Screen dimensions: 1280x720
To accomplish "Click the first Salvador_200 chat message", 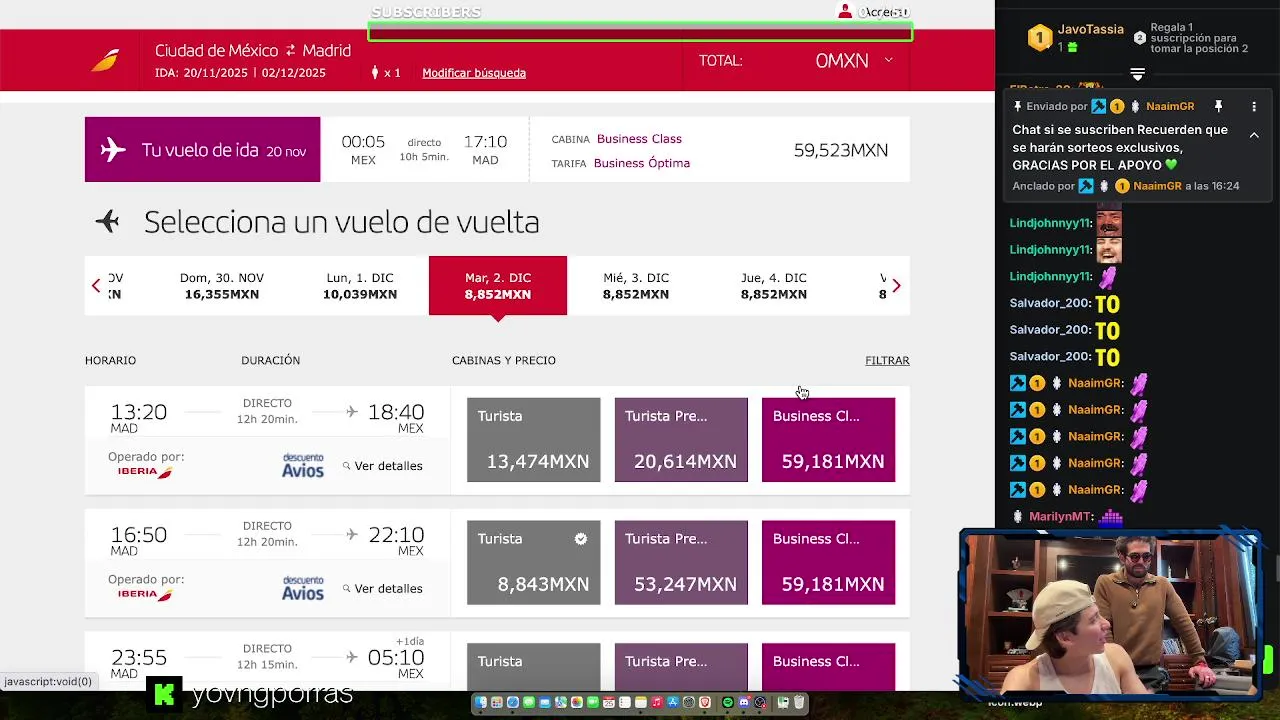I will click(1065, 303).
